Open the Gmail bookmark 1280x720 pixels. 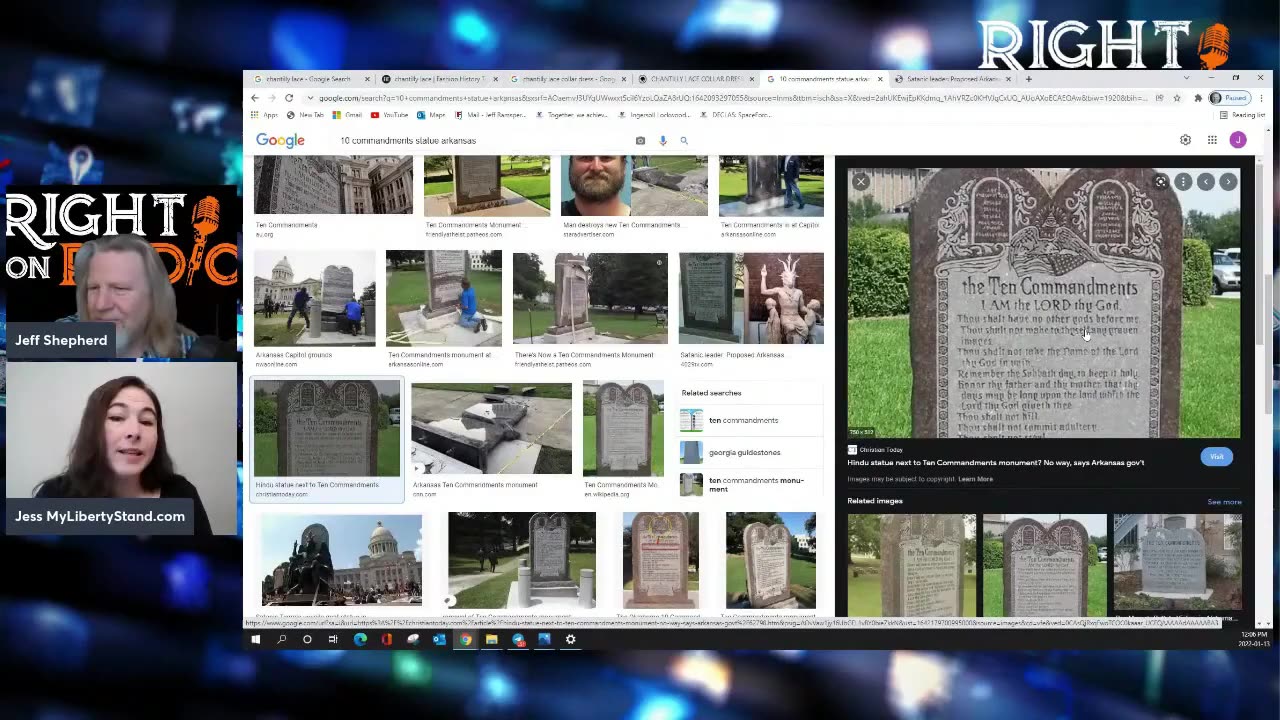pos(347,115)
